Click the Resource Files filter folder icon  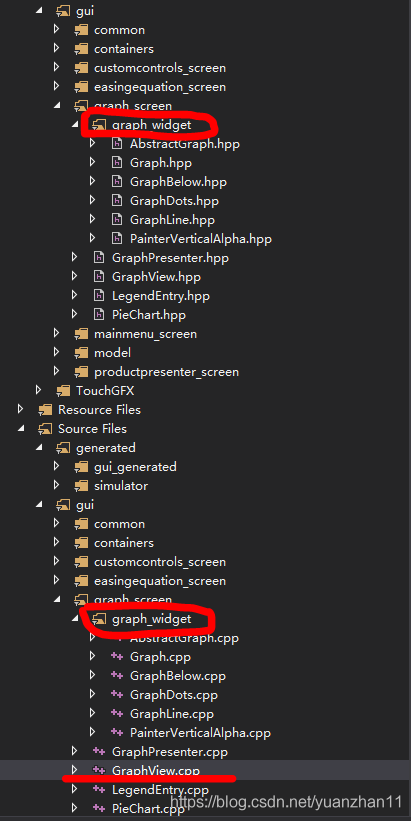click(45, 409)
